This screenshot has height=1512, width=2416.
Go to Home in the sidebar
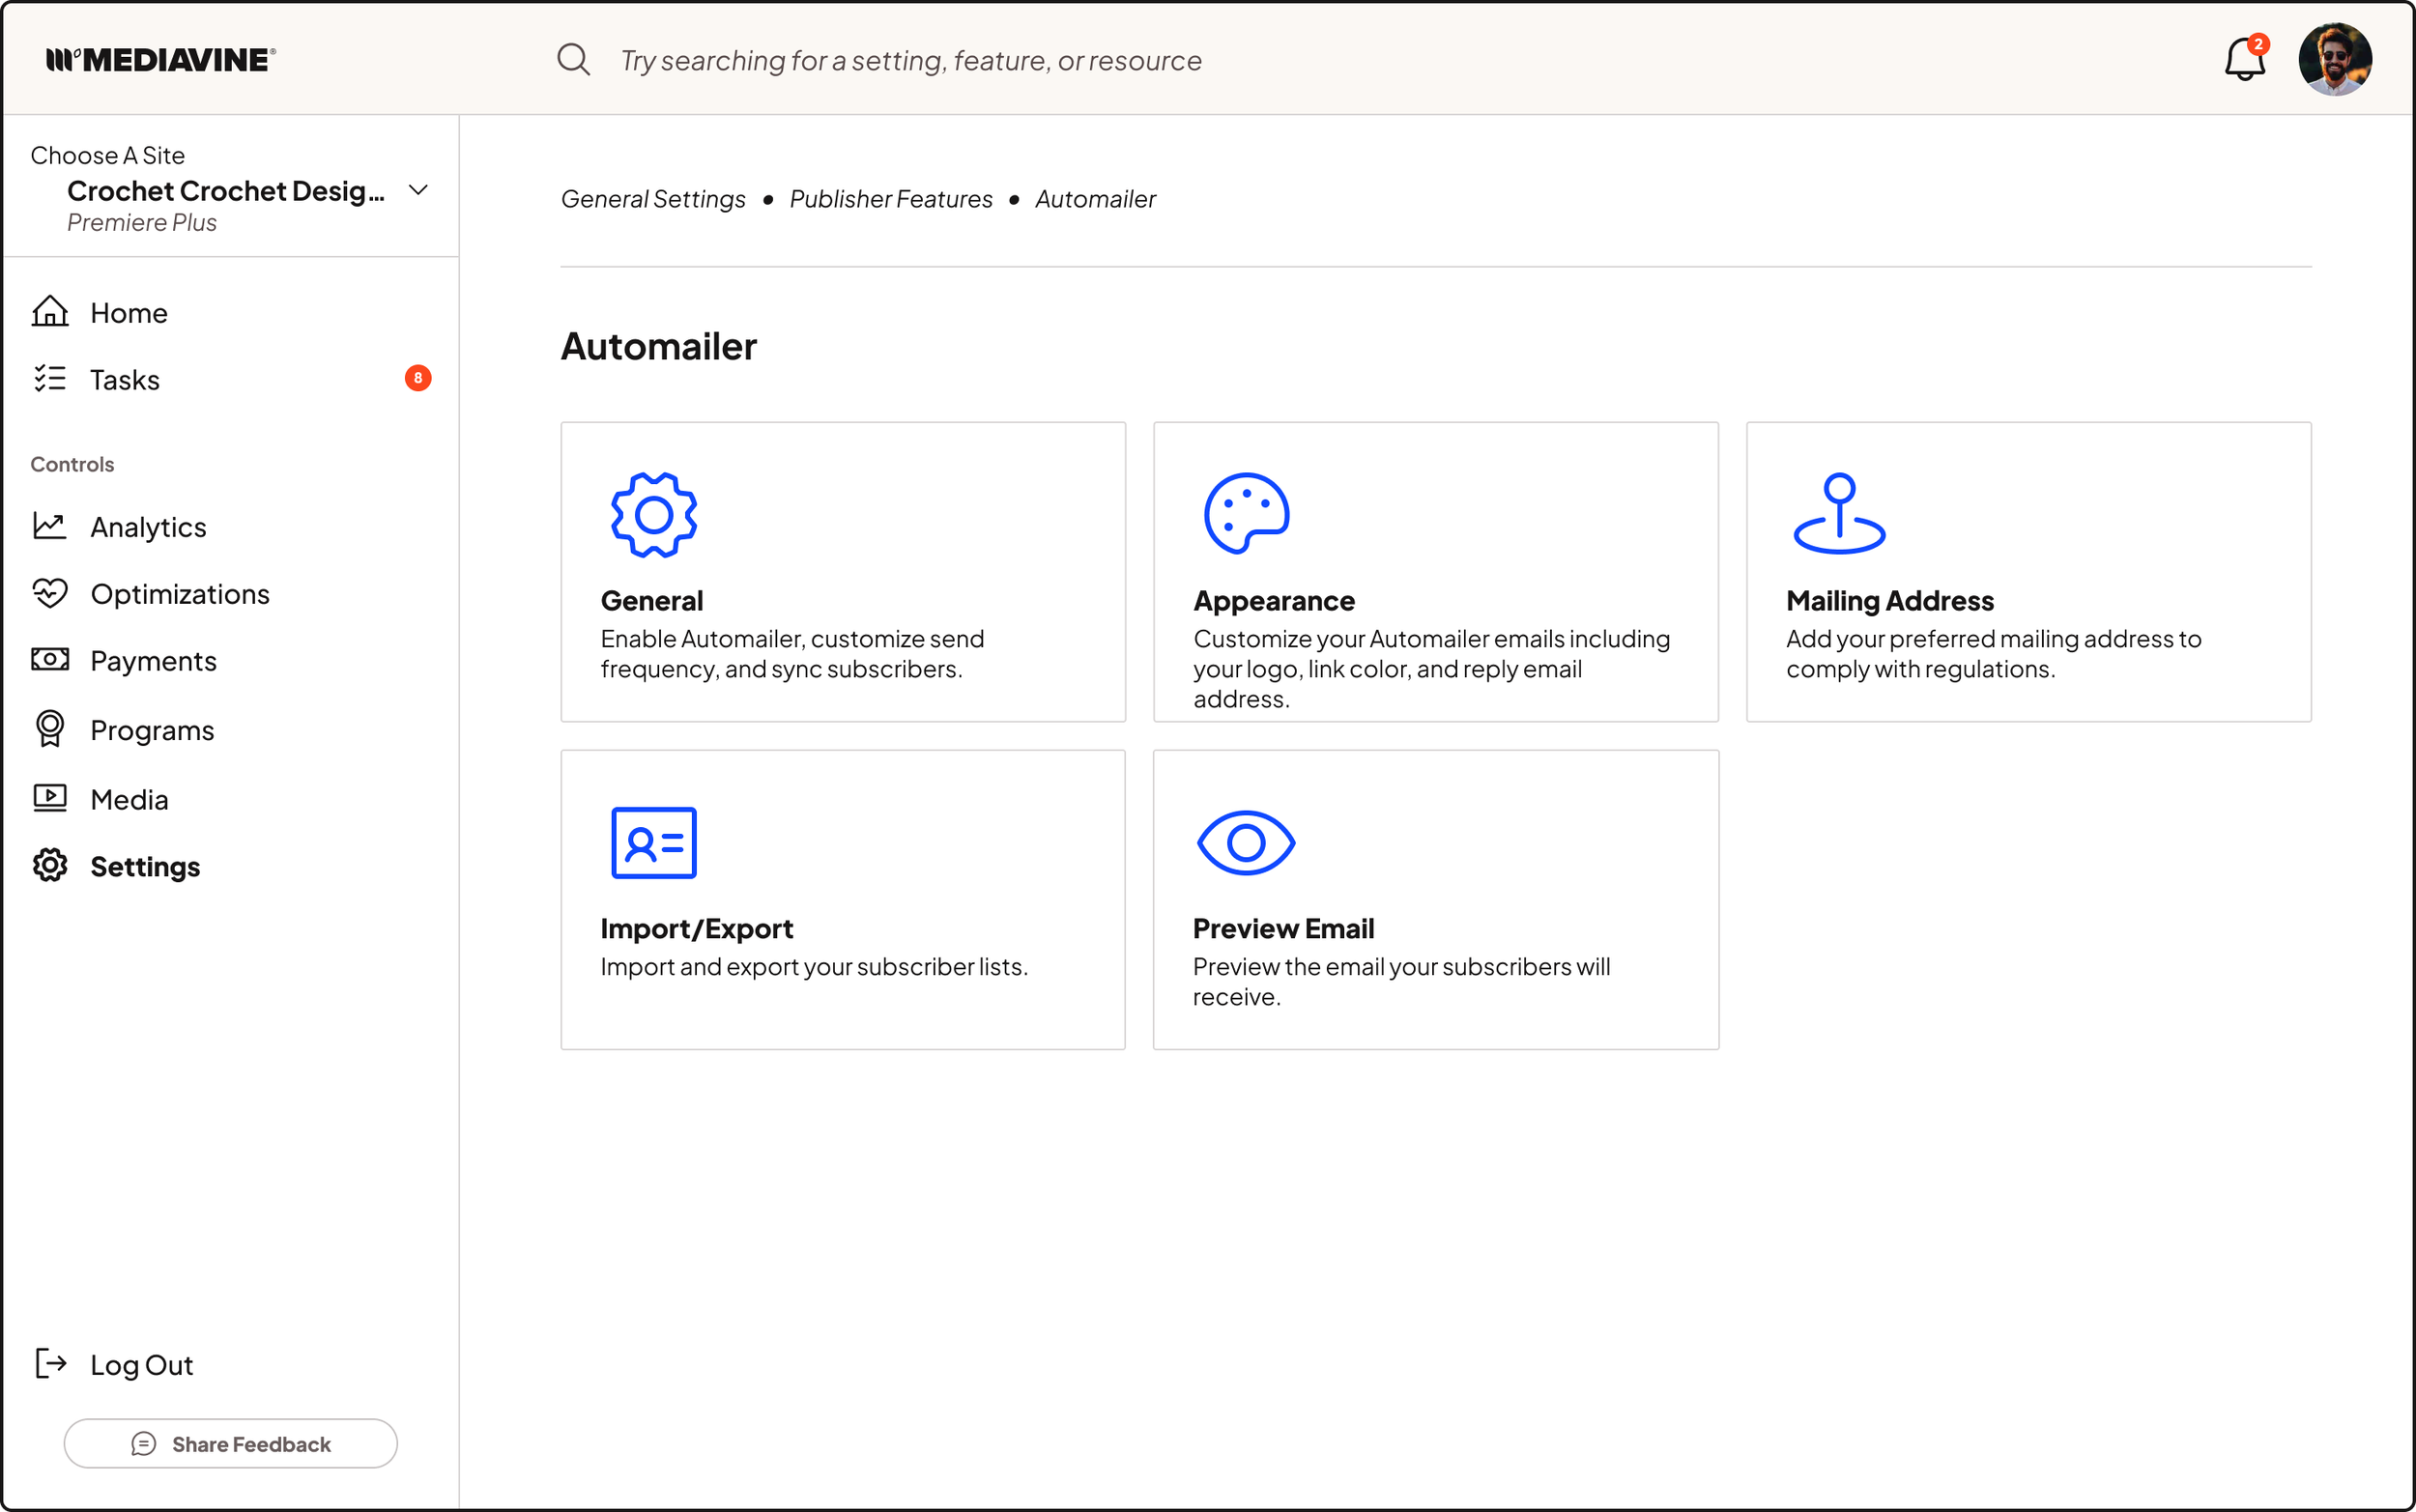(x=128, y=313)
